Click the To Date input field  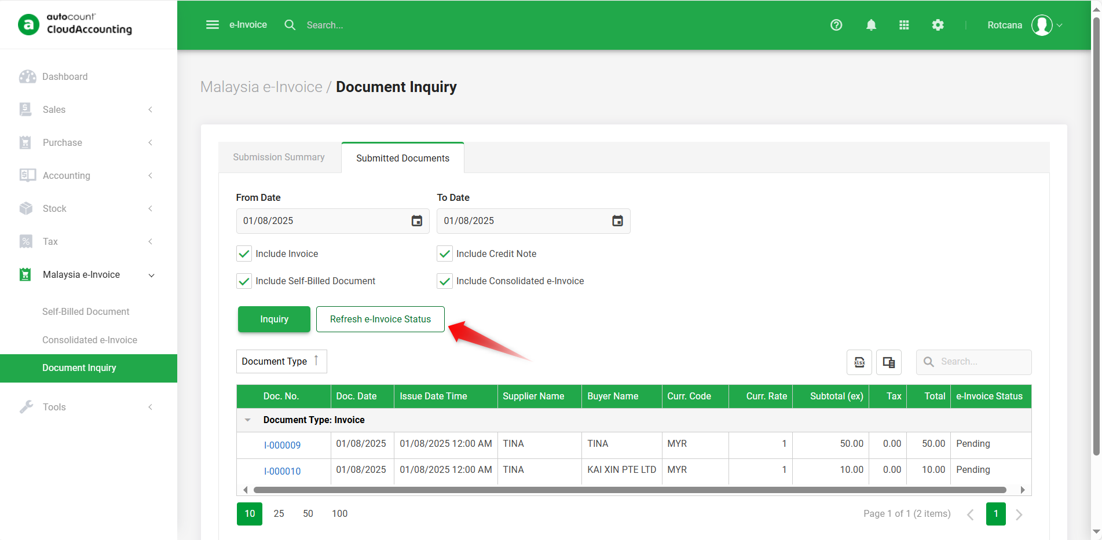[x=533, y=221]
